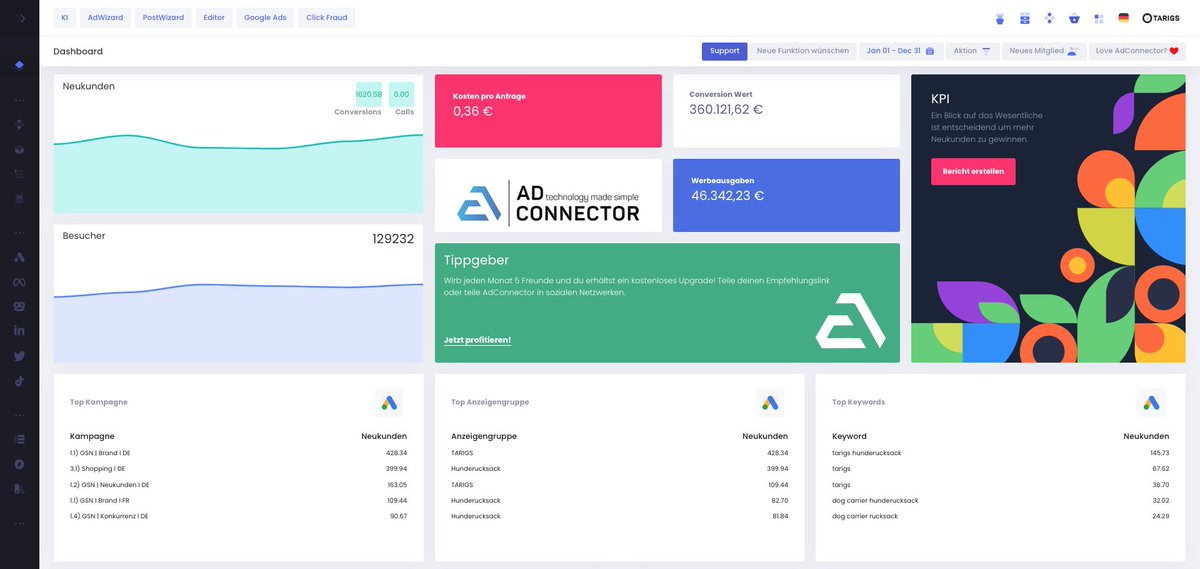Open the TikTok icon in sidebar
The height and width of the screenshot is (569, 1200).
coord(19,380)
